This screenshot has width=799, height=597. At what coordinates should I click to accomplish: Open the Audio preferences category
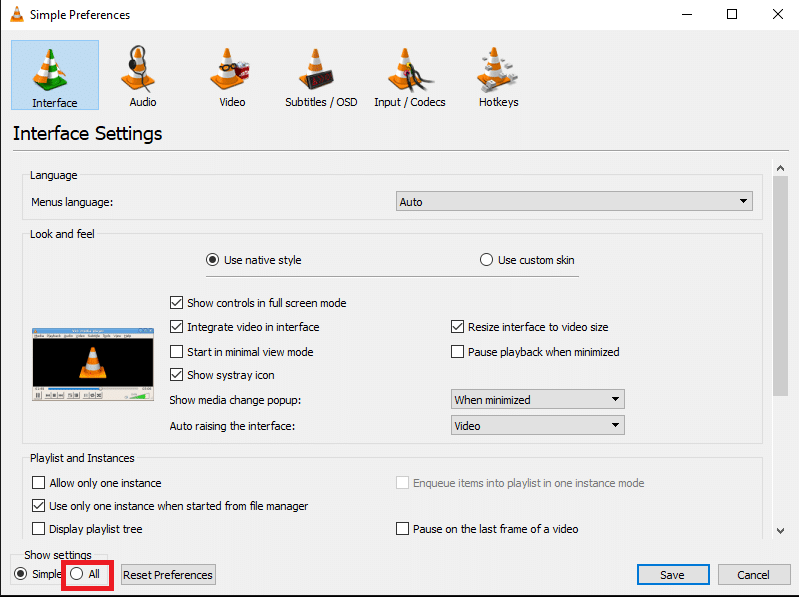click(x=143, y=75)
